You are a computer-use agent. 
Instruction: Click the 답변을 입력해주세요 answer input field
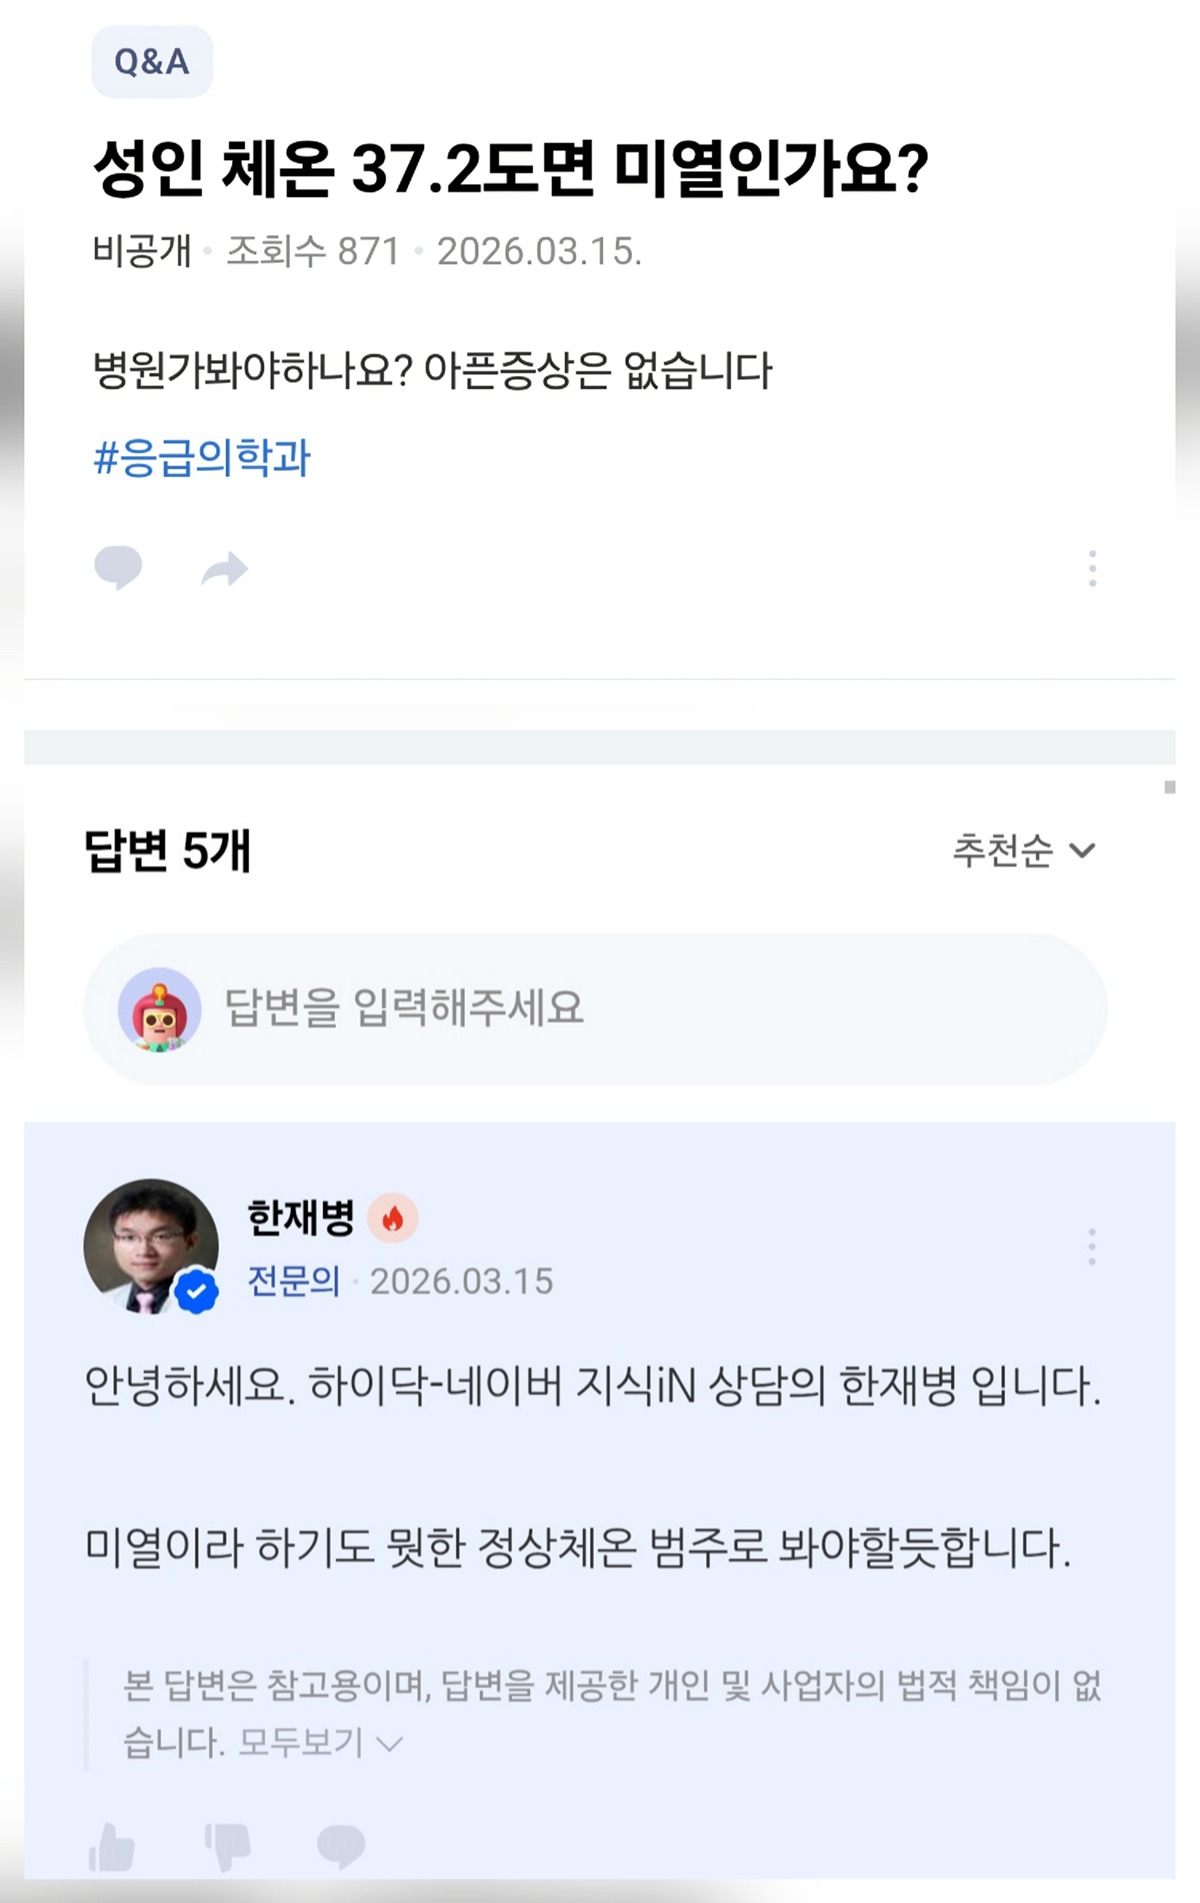[595, 1009]
